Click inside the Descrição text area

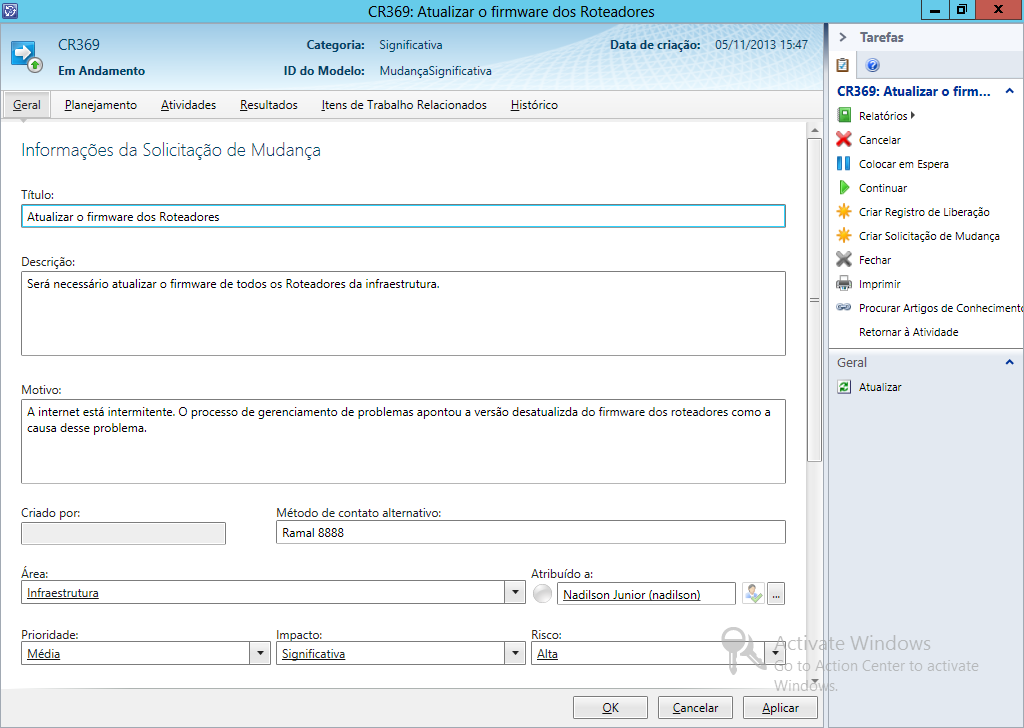point(403,313)
